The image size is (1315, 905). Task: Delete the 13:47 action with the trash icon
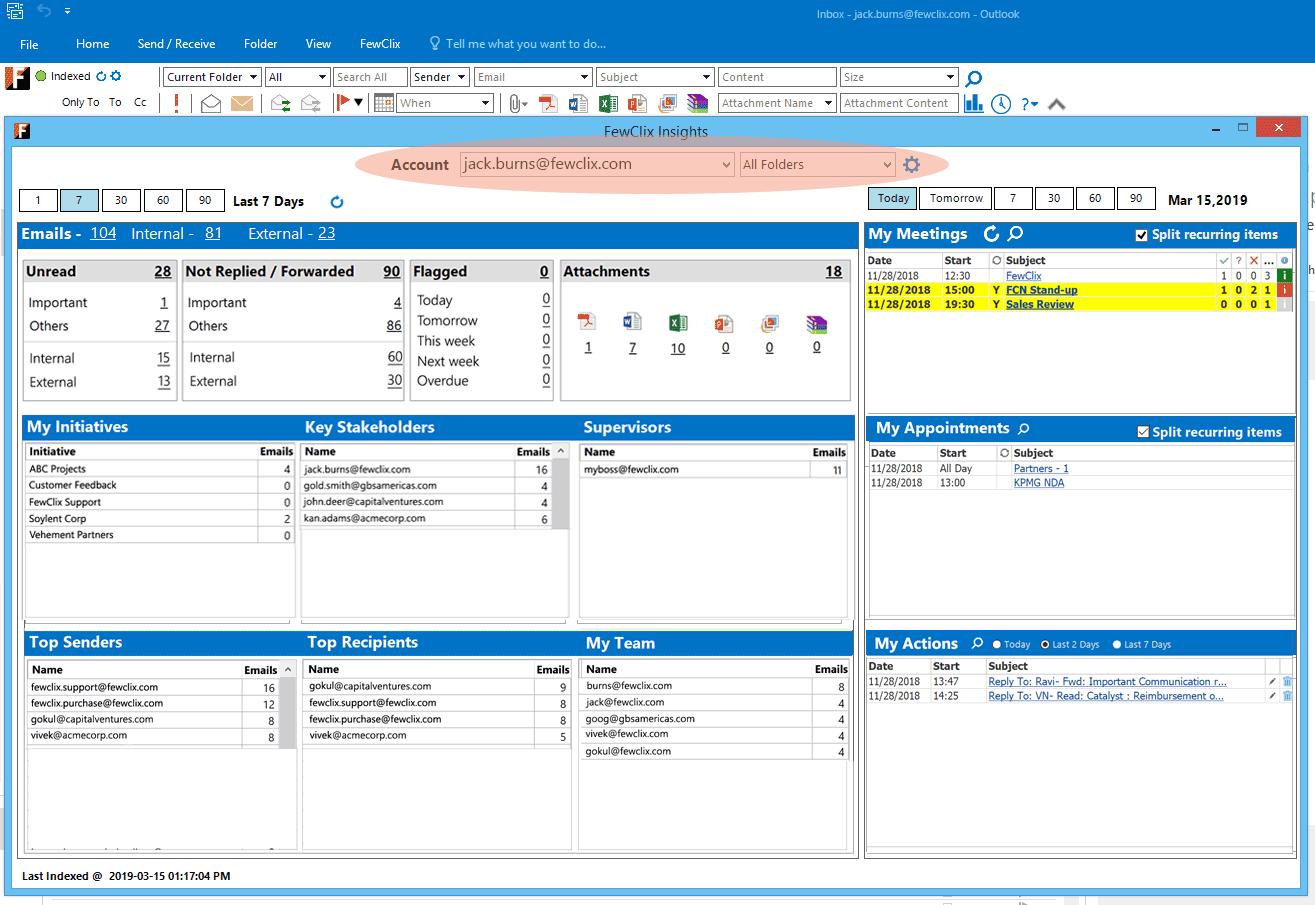(x=1287, y=682)
